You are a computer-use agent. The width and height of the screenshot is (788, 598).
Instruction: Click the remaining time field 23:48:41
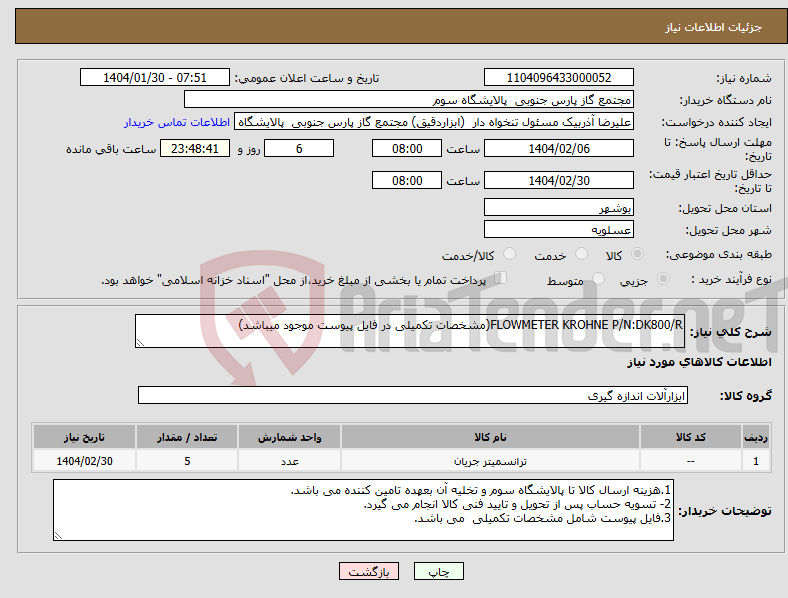(x=195, y=148)
